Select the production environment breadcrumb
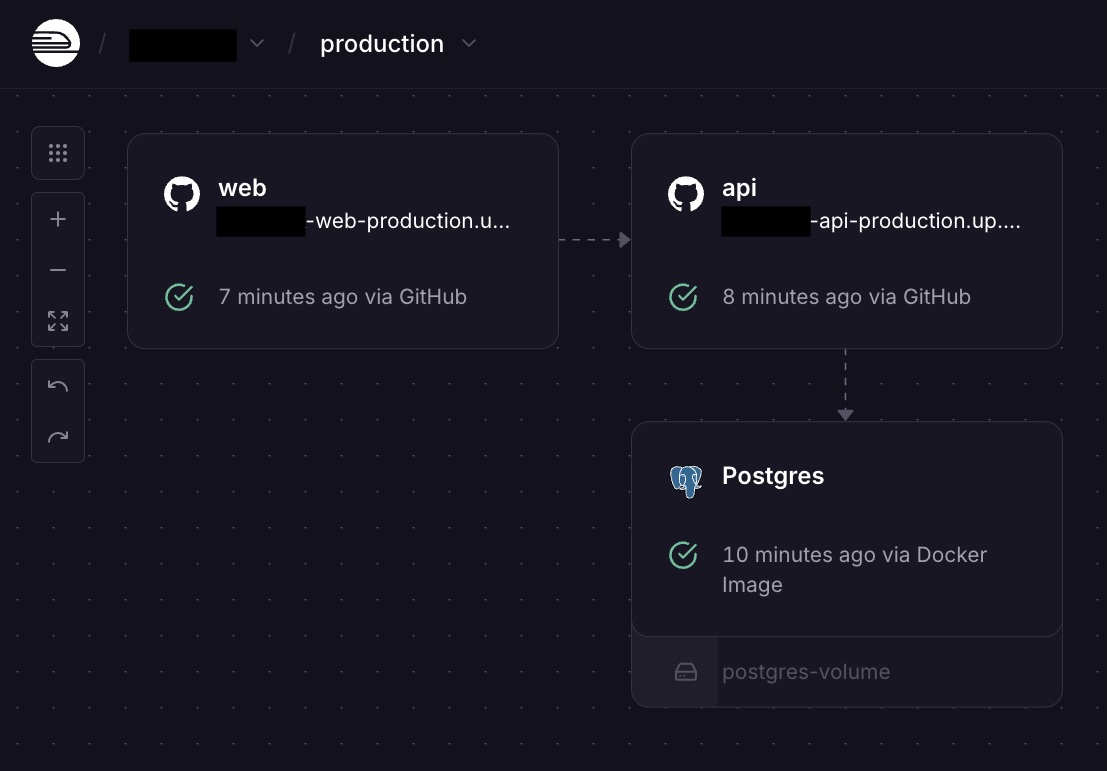 click(x=382, y=44)
